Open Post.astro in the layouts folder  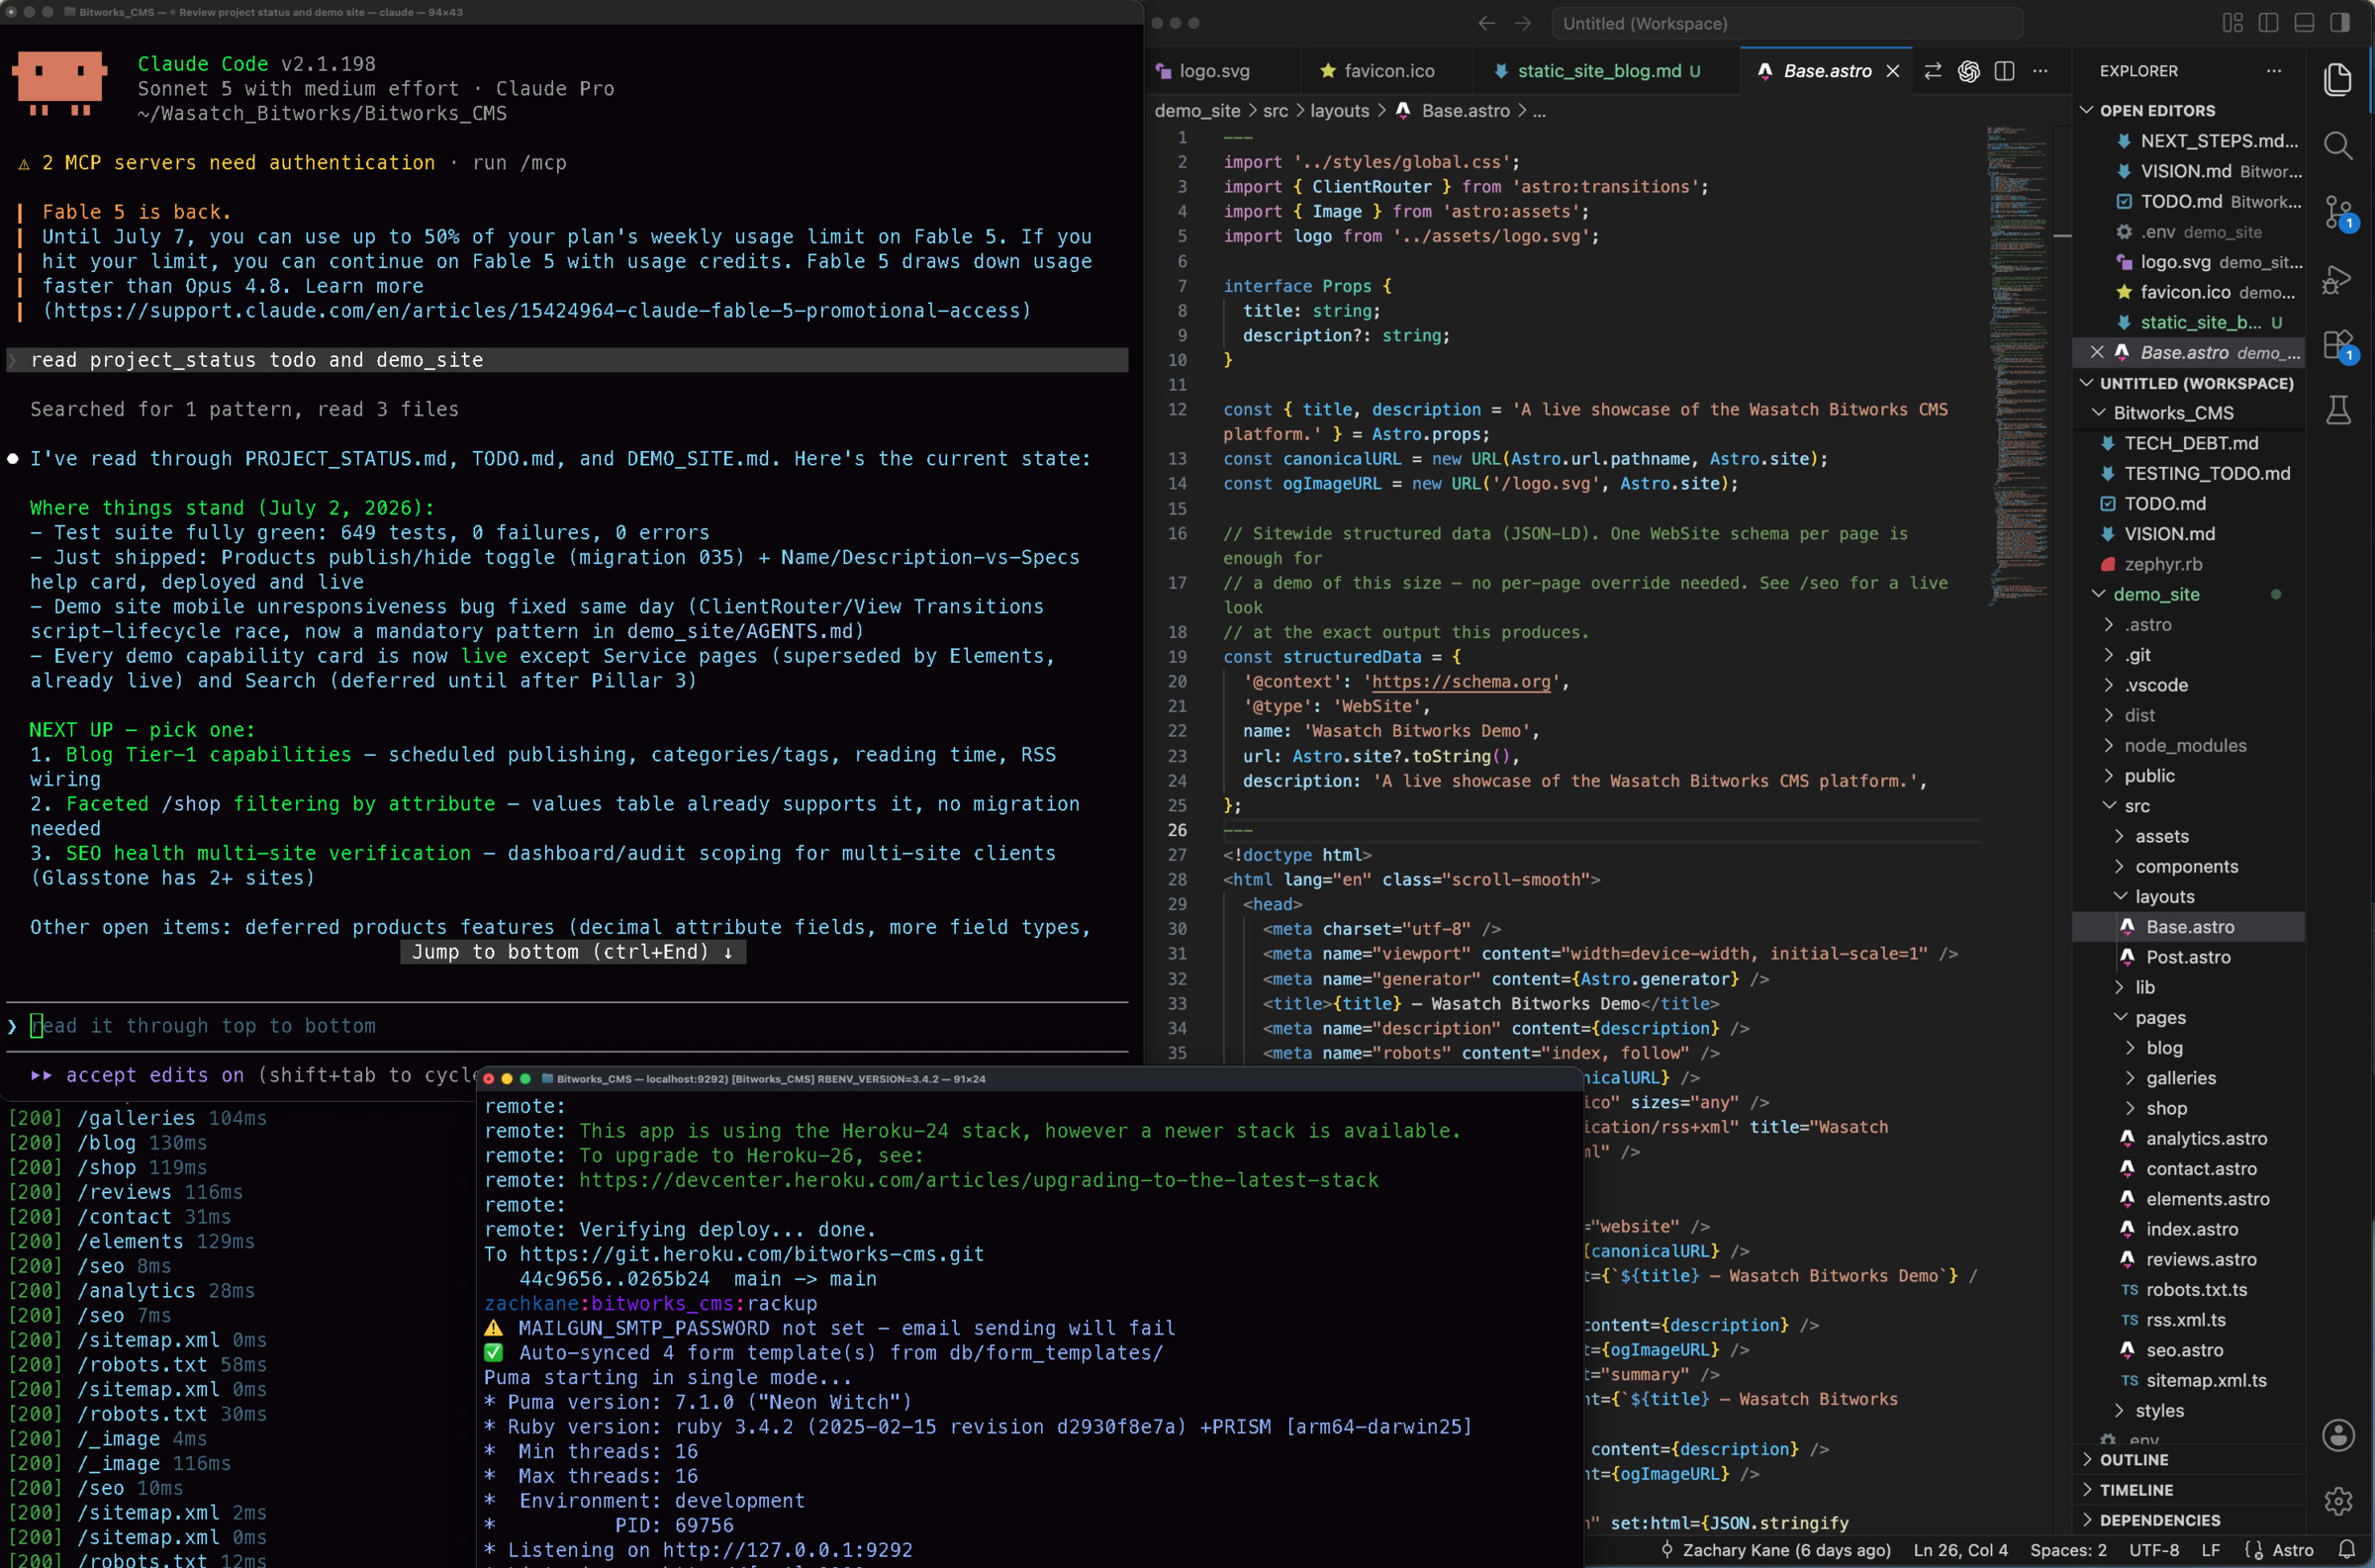[2190, 957]
